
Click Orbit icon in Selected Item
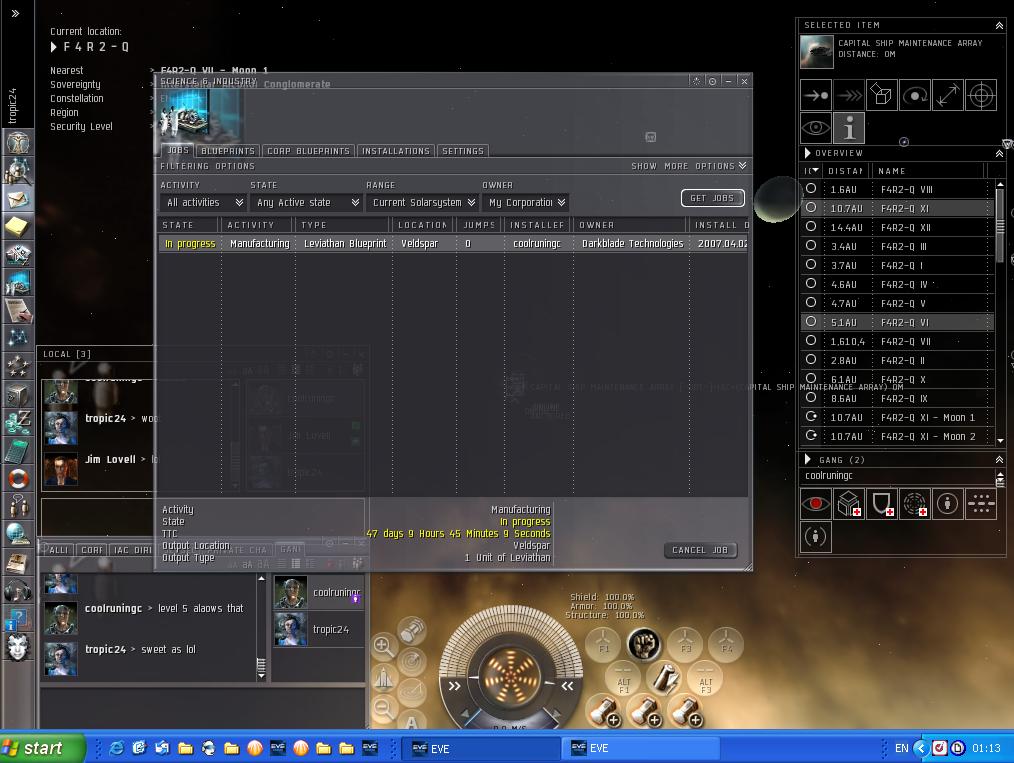(x=915, y=96)
